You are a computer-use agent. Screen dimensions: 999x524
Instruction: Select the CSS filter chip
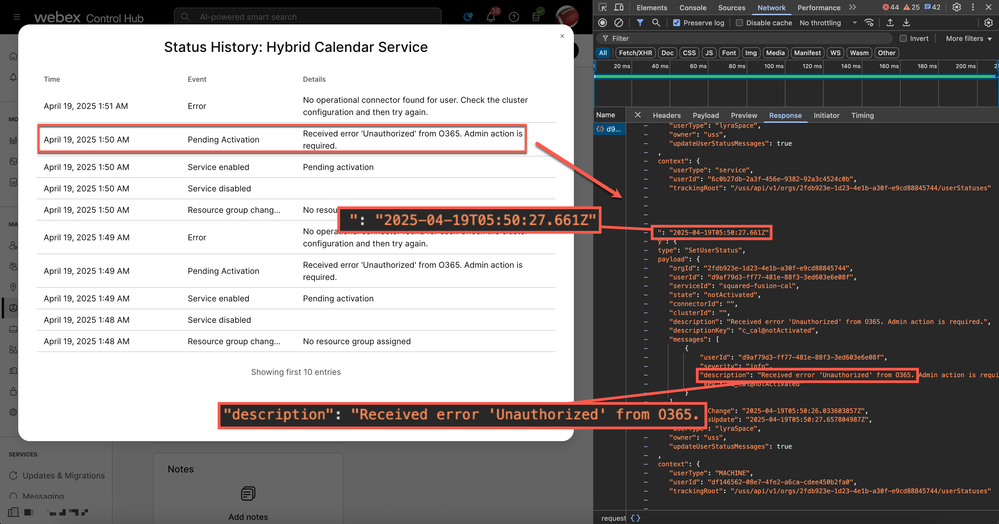(689, 53)
